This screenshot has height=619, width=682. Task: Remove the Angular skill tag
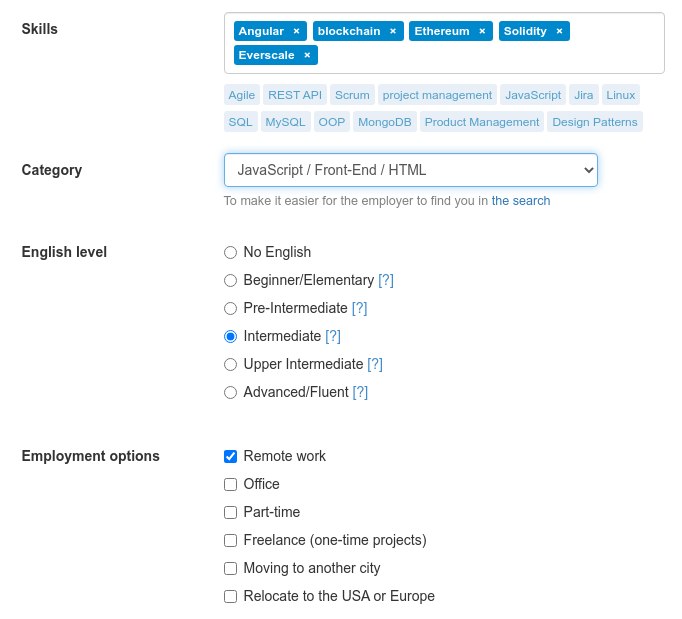[296, 31]
